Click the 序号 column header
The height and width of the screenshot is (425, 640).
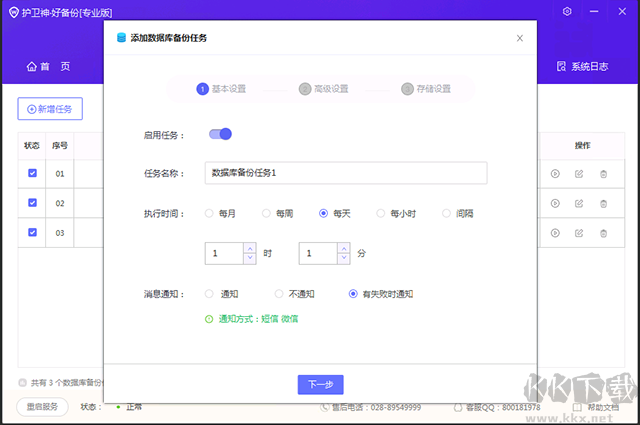point(60,145)
